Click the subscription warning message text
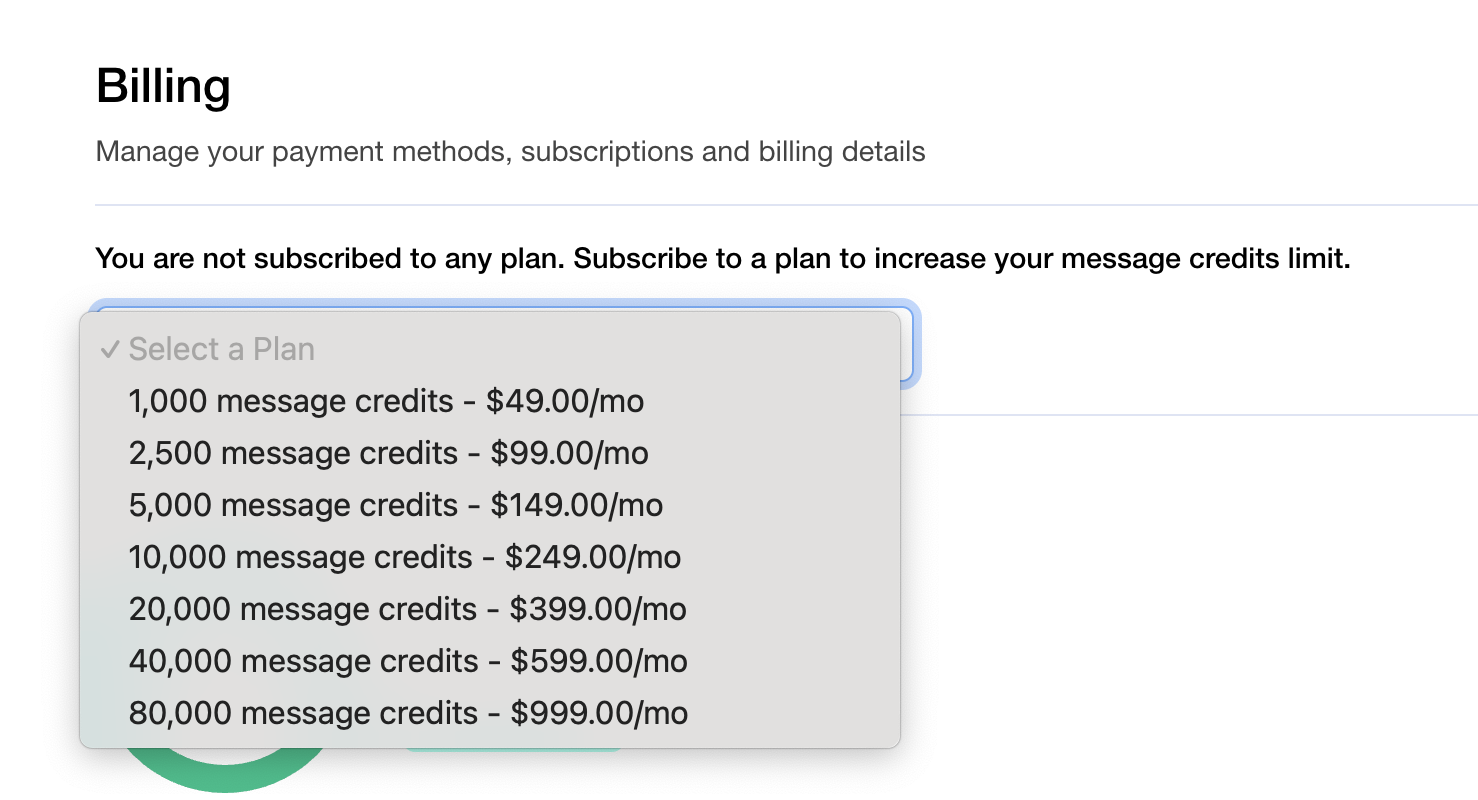This screenshot has width=1478, height=800. (723, 258)
